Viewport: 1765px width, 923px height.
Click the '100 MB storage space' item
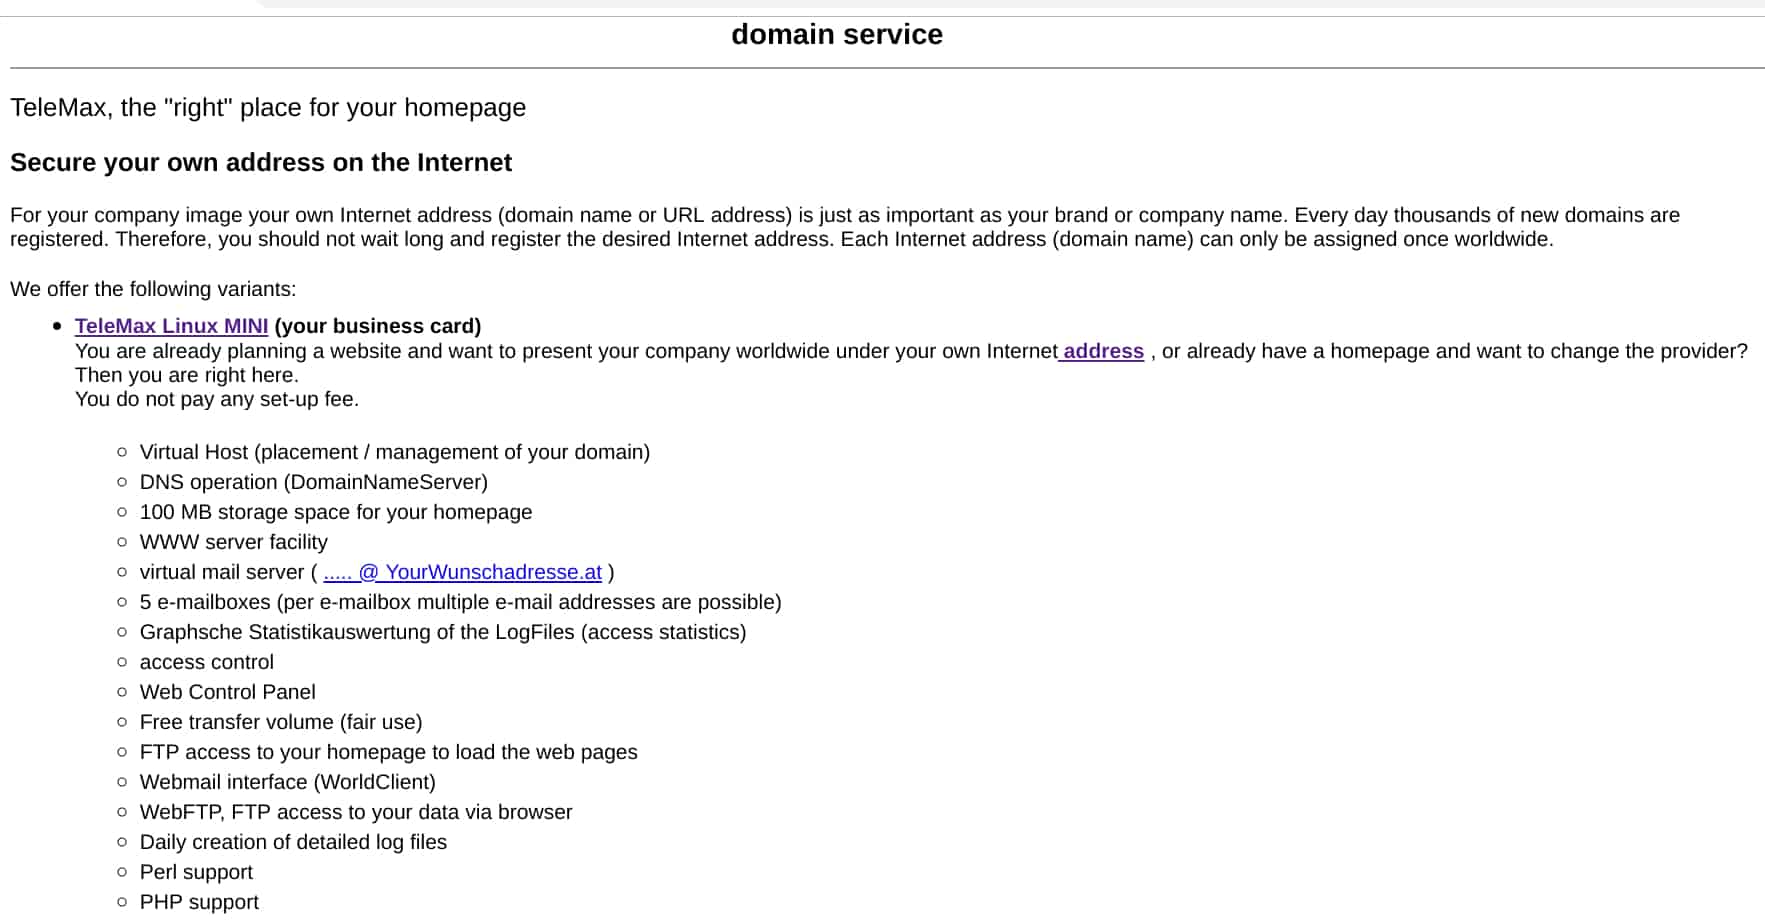(x=336, y=512)
